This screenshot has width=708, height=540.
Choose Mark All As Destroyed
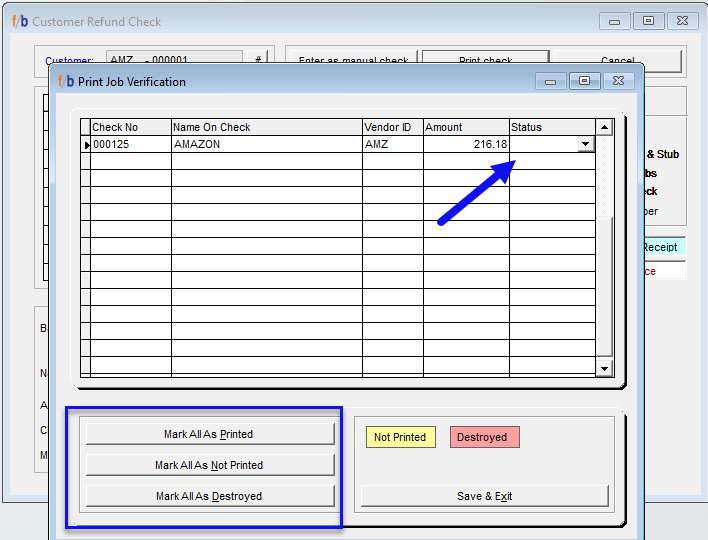(x=209, y=496)
